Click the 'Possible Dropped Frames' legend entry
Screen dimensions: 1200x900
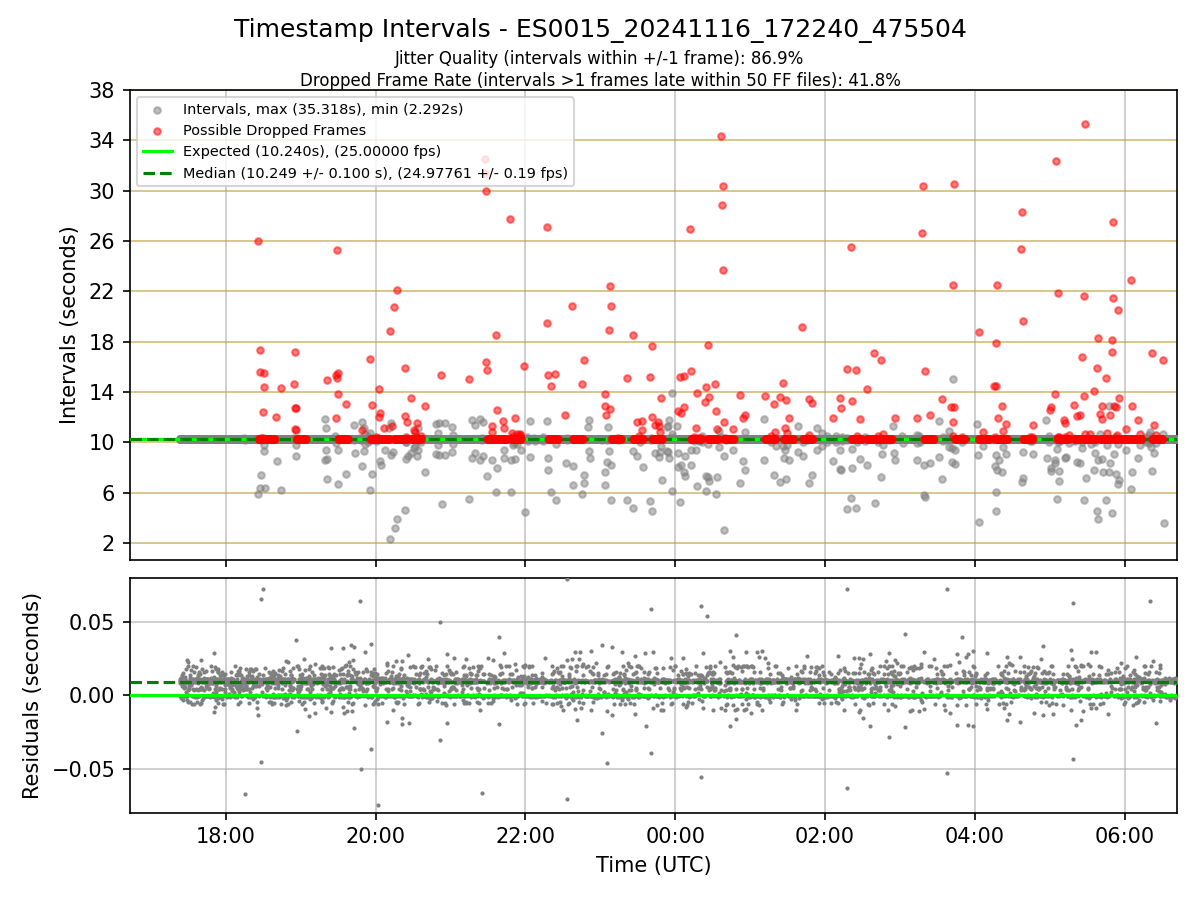274,130
